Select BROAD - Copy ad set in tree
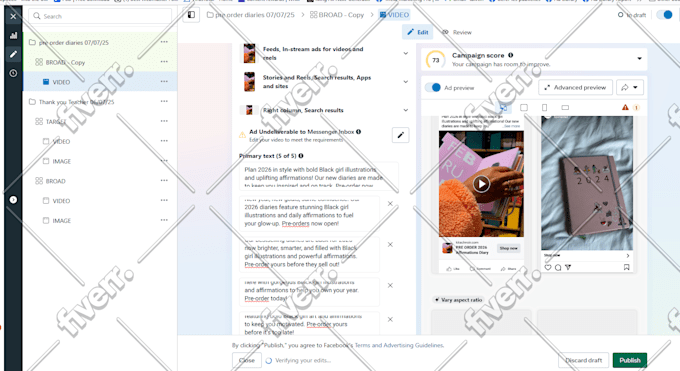Screen dimensions: 680x371 tap(65, 62)
